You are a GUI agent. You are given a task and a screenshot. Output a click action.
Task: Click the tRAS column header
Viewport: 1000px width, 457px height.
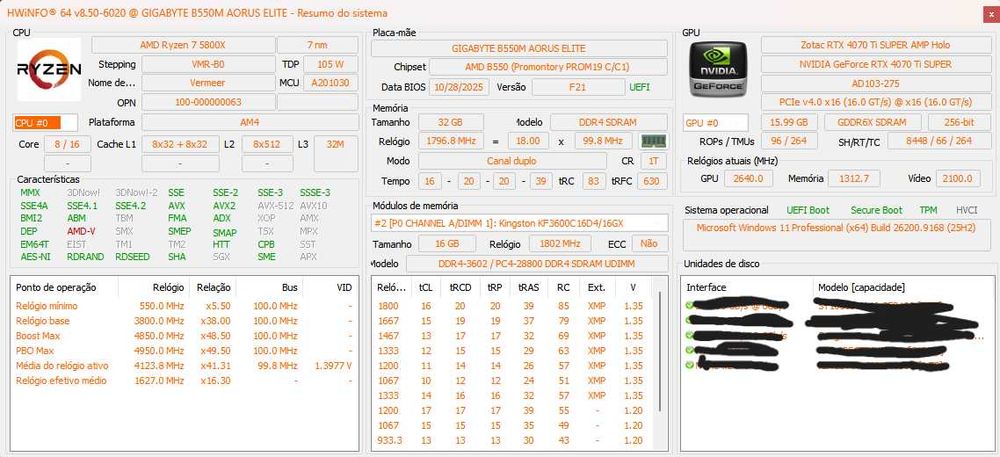[x=528, y=287]
